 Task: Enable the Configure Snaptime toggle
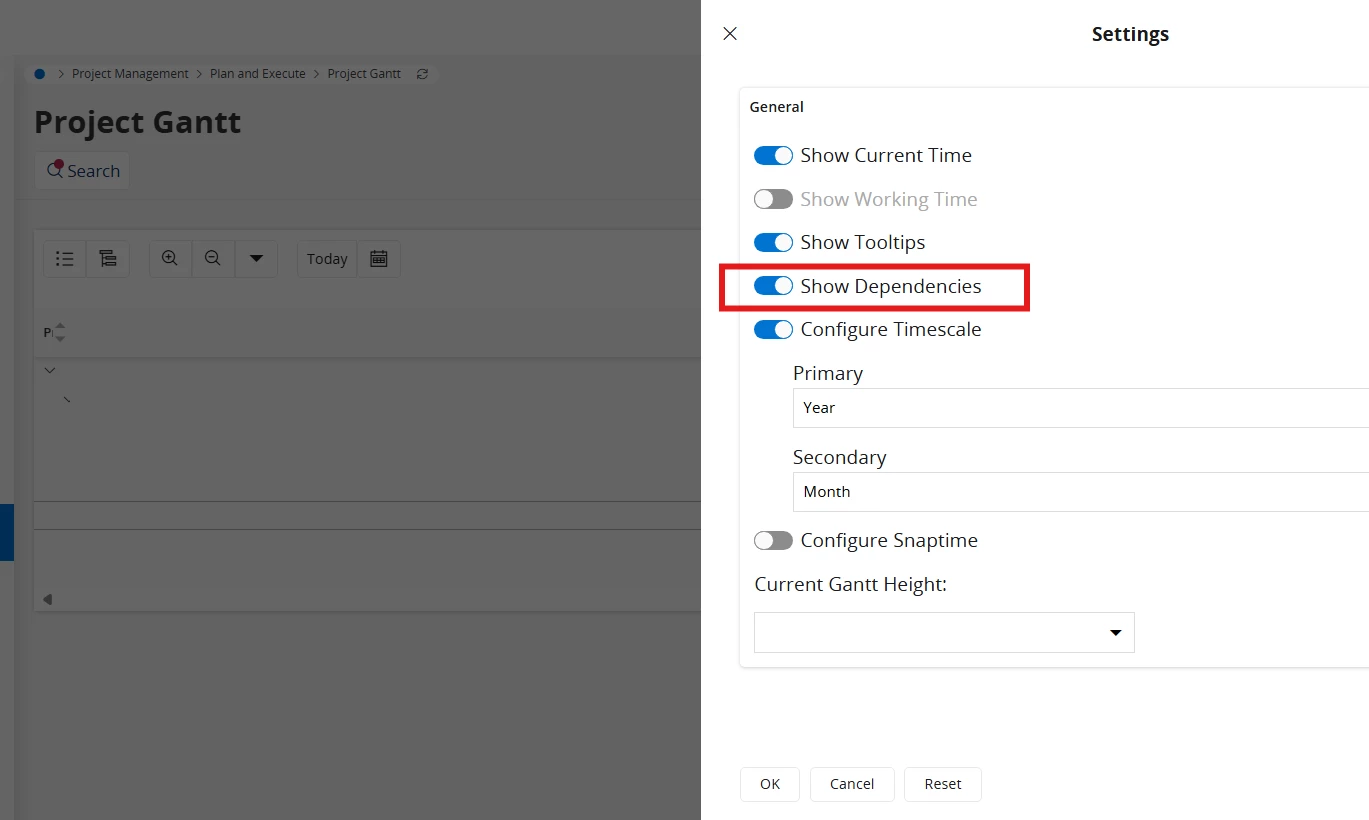(773, 541)
